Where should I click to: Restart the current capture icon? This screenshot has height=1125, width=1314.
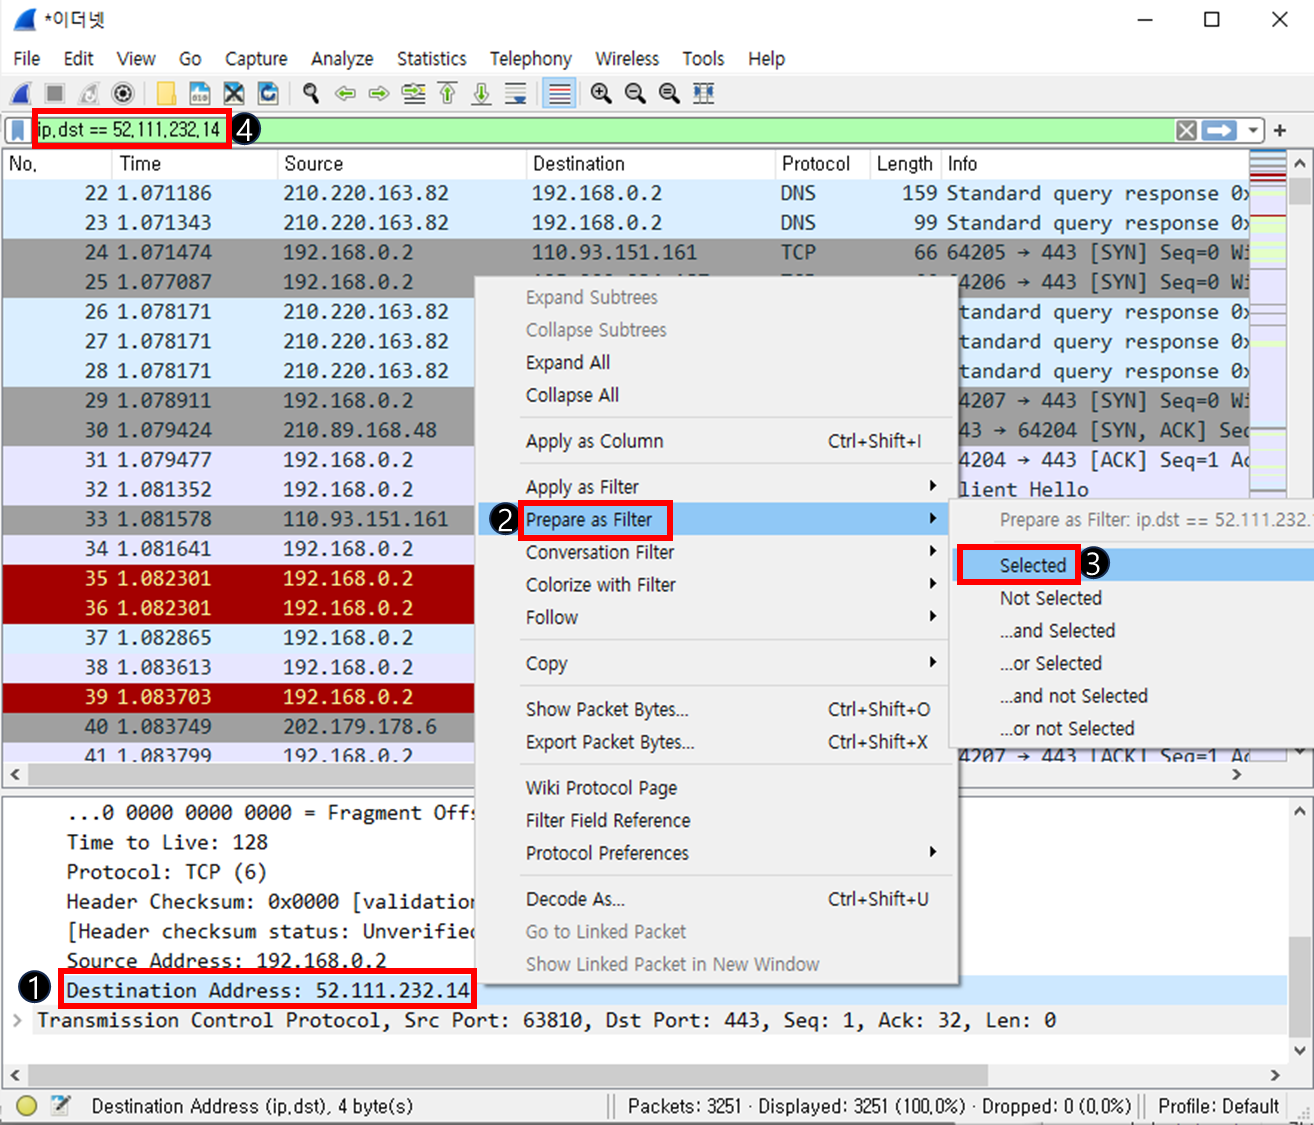tap(89, 94)
